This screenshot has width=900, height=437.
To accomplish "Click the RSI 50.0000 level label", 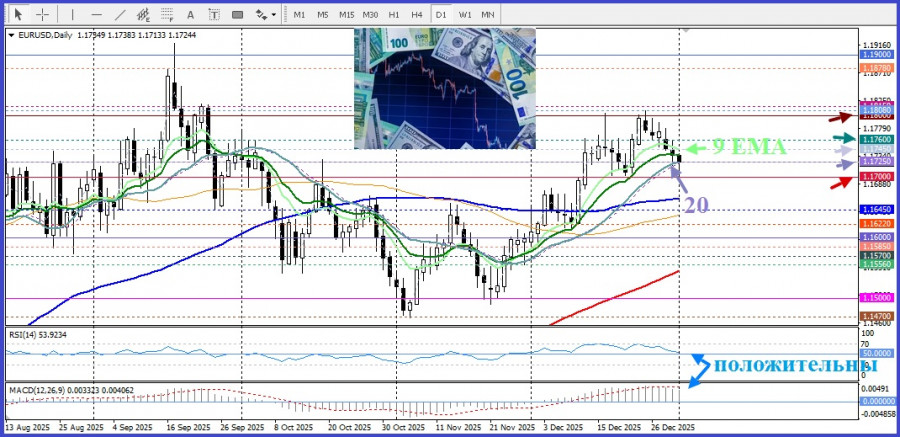I will pyautogui.click(x=876, y=354).
